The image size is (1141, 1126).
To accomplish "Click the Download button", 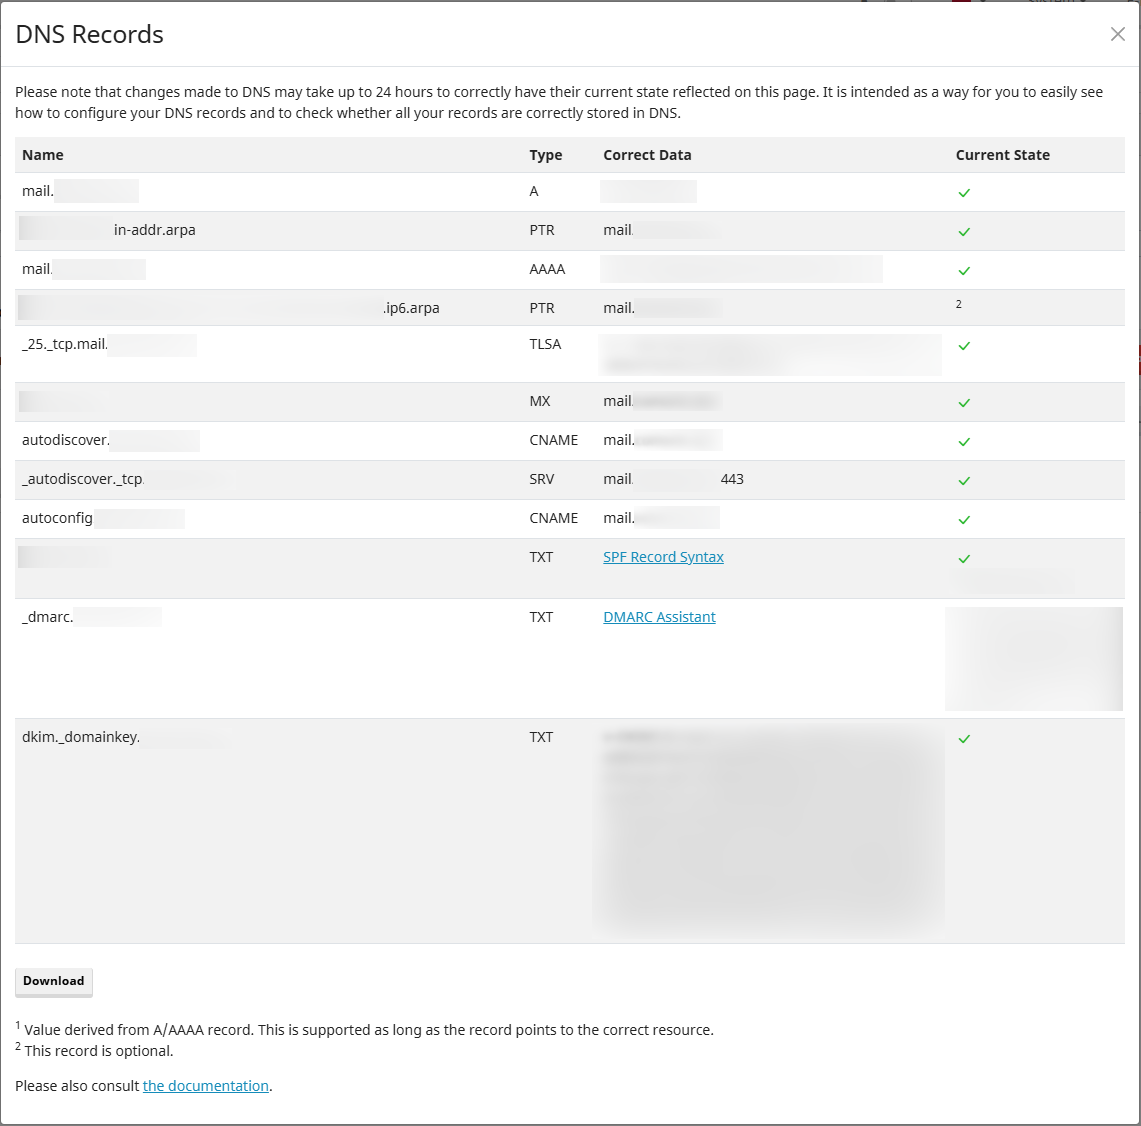I will (x=54, y=981).
